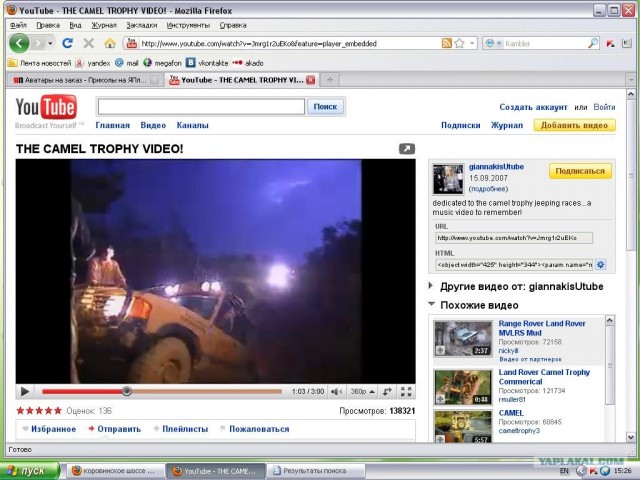The height and width of the screenshot is (480, 640).
Task: Add Range Rover video to queue plus icon
Action: (x=440, y=350)
